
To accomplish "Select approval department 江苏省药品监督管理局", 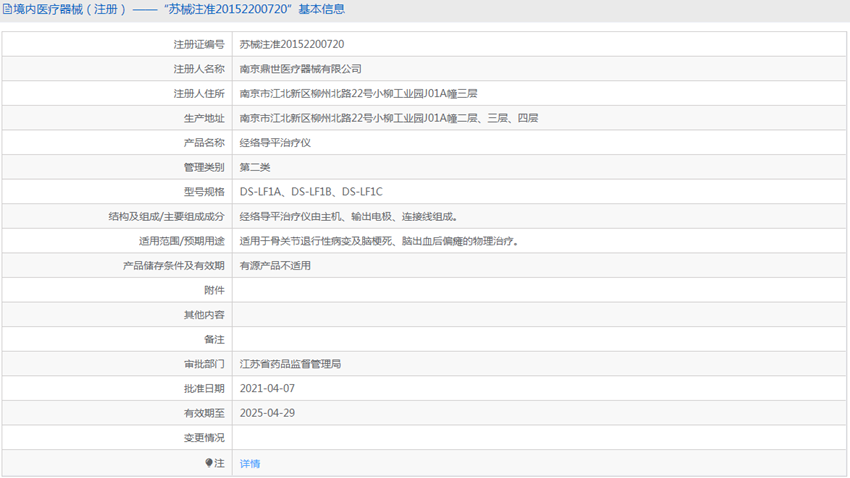I will coord(290,364).
